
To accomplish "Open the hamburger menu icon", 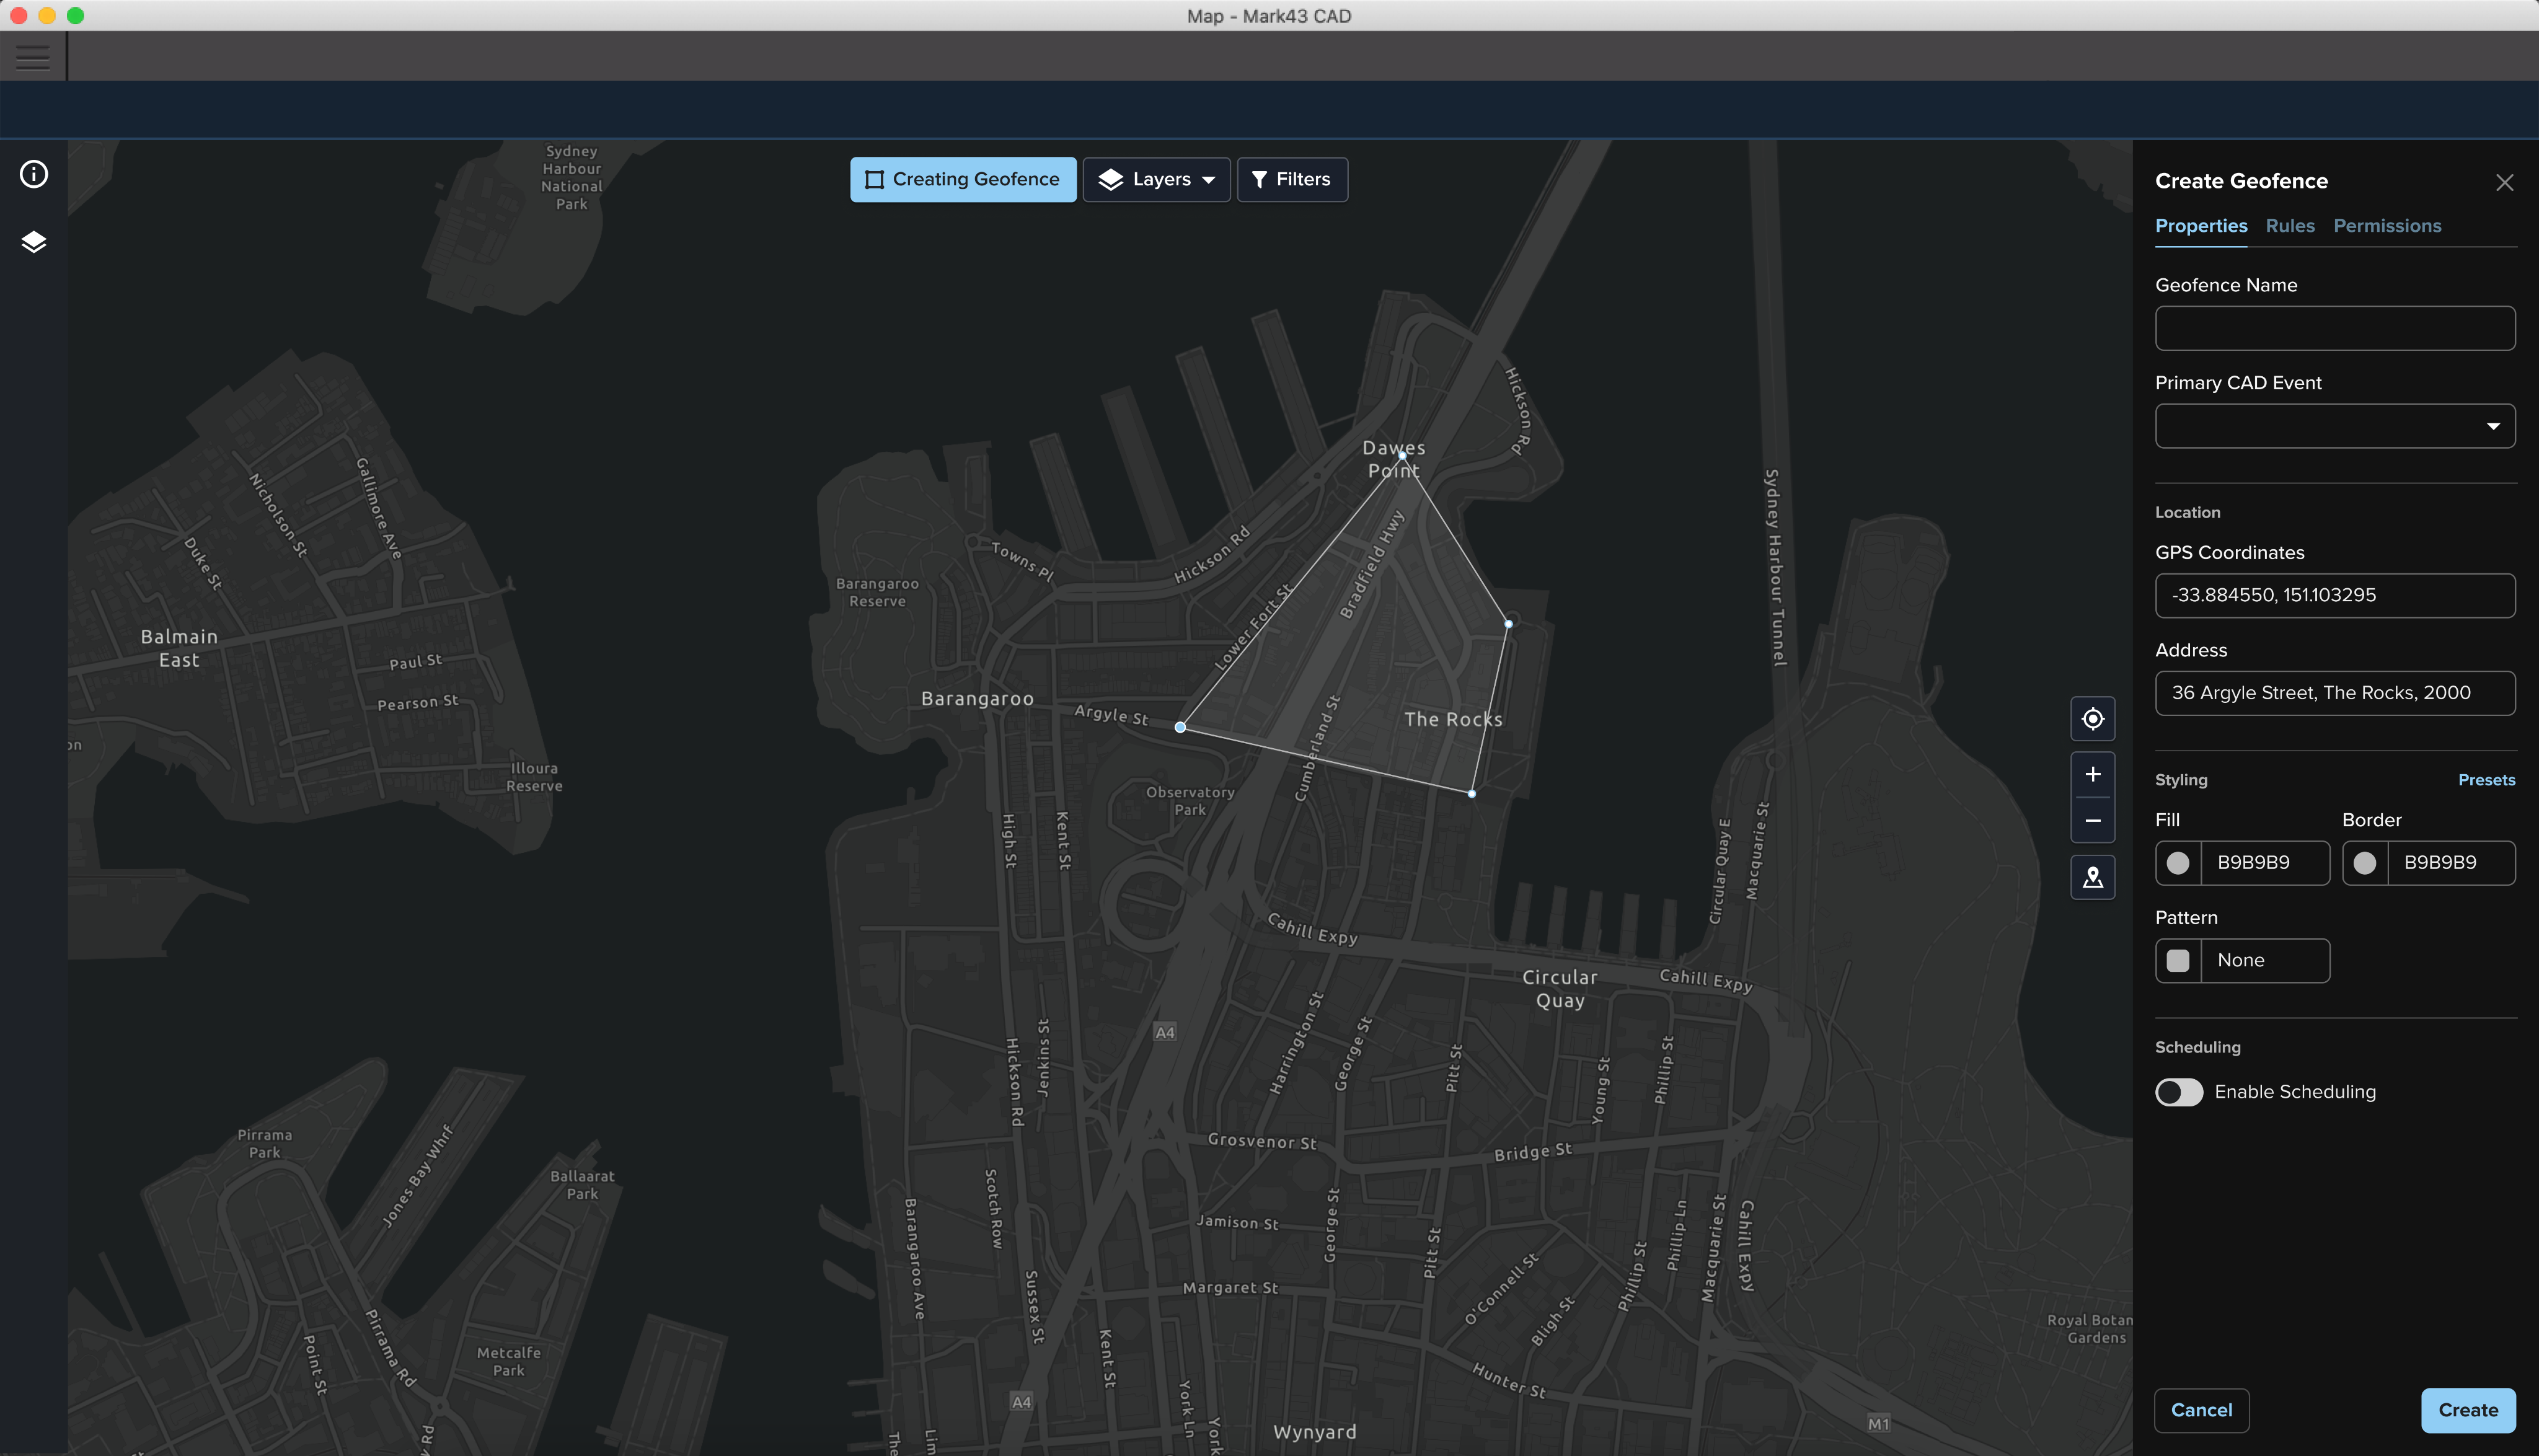I will (33, 57).
